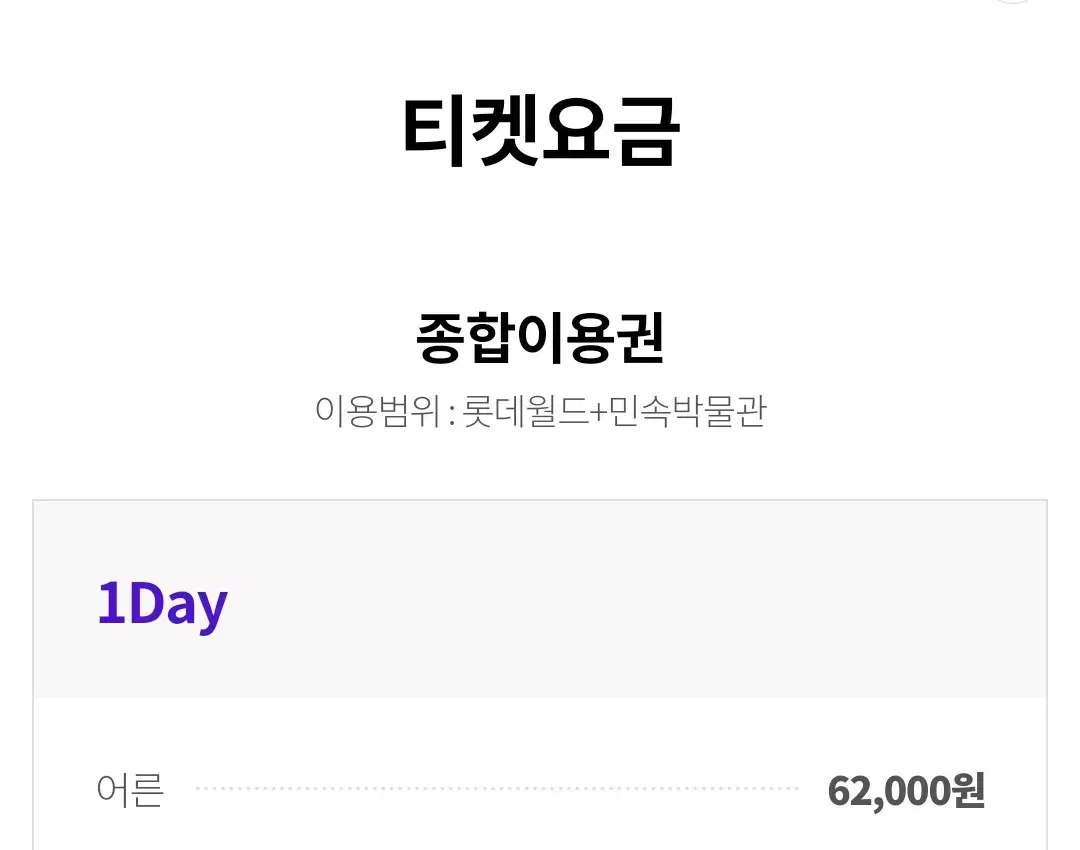Click the 이용범위 description text
The height and width of the screenshot is (850, 1080).
tap(541, 411)
